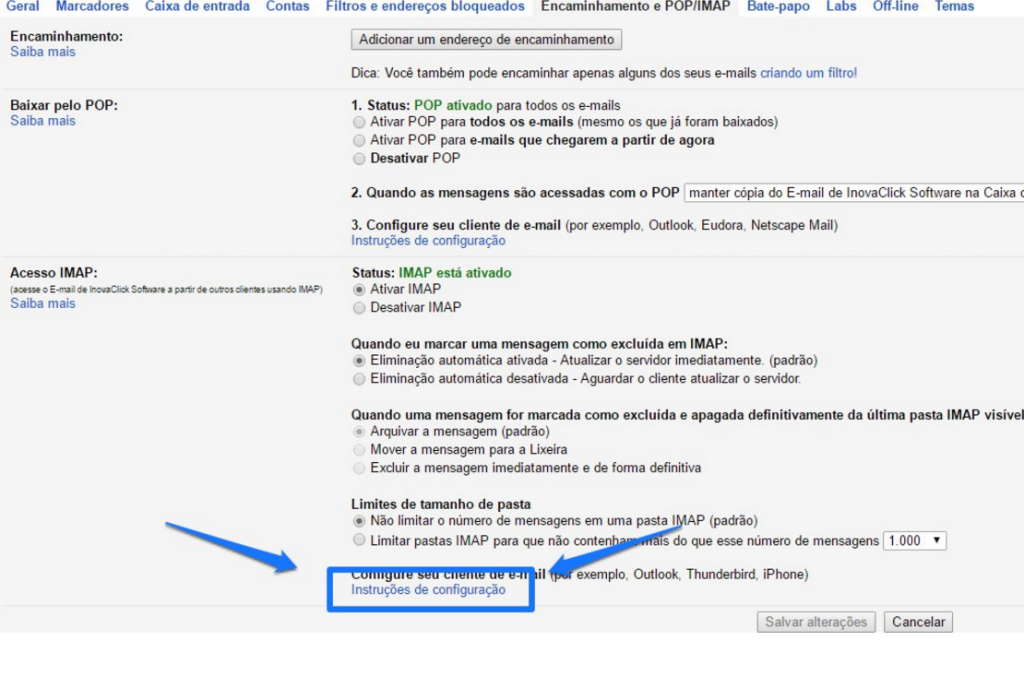This screenshot has width=1024, height=676.
Task: Choose Desativar IMAP radio button
Action: 359,308
